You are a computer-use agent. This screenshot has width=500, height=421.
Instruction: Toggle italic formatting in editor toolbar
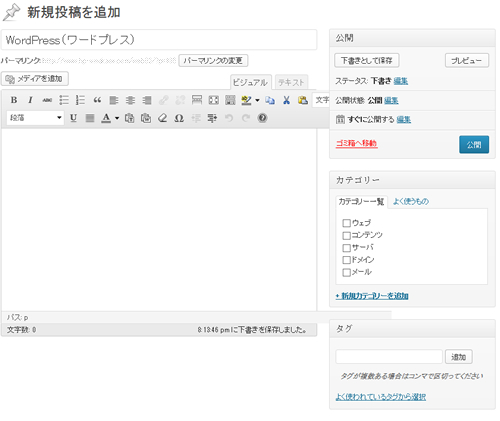[30, 100]
